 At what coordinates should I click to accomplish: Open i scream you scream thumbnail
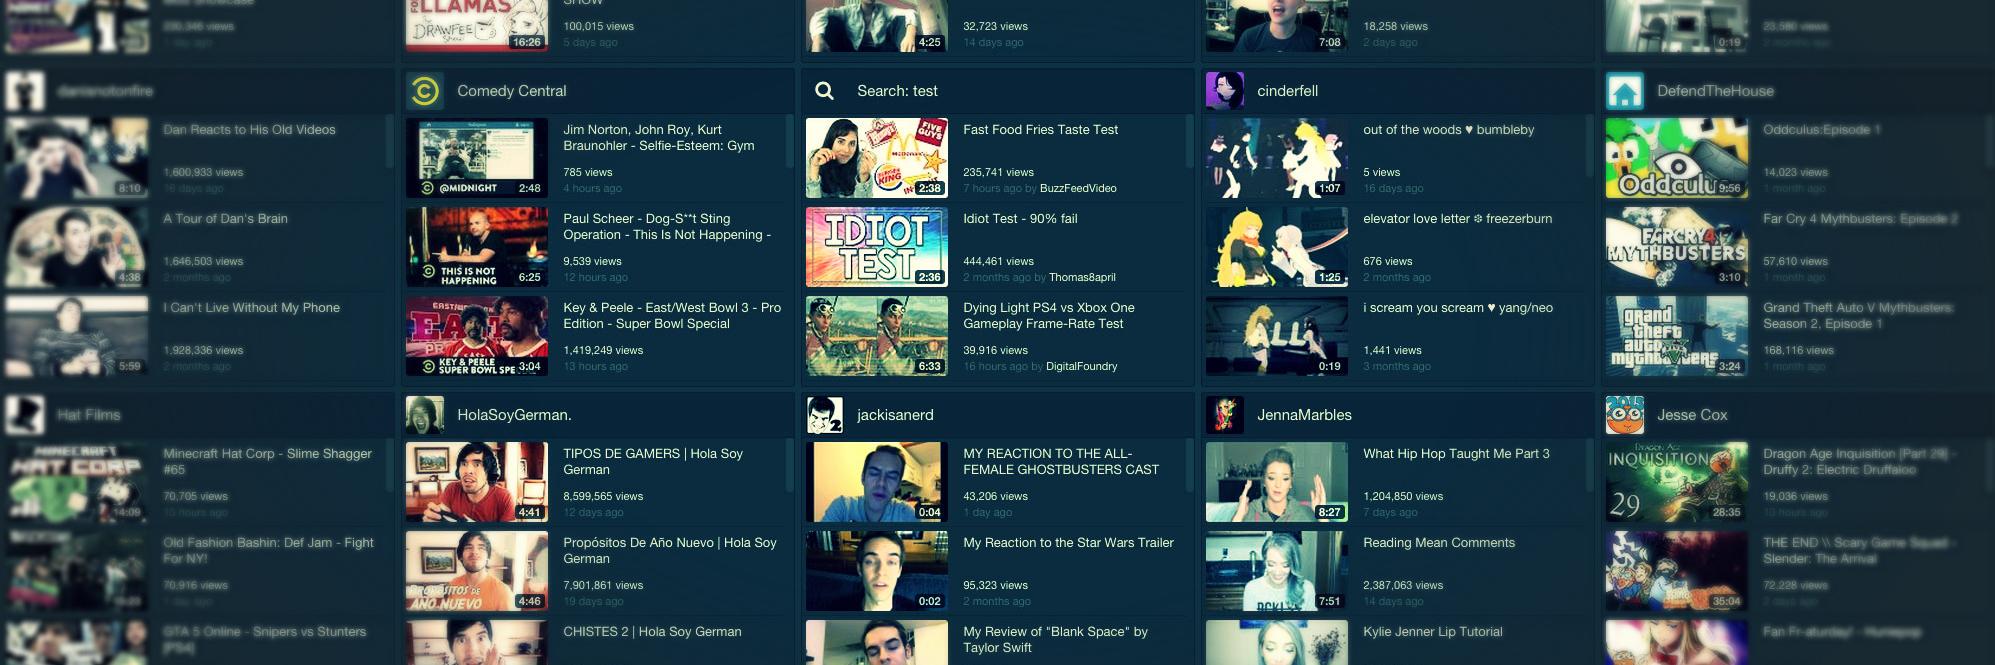click(1277, 336)
